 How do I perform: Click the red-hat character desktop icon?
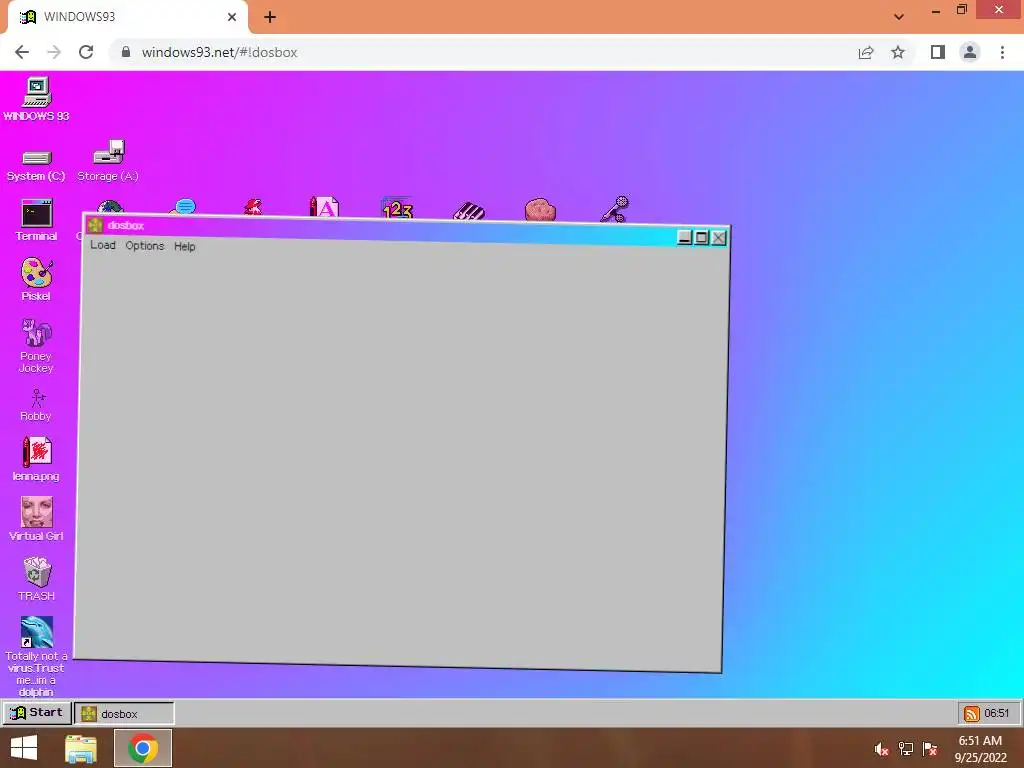point(253,208)
